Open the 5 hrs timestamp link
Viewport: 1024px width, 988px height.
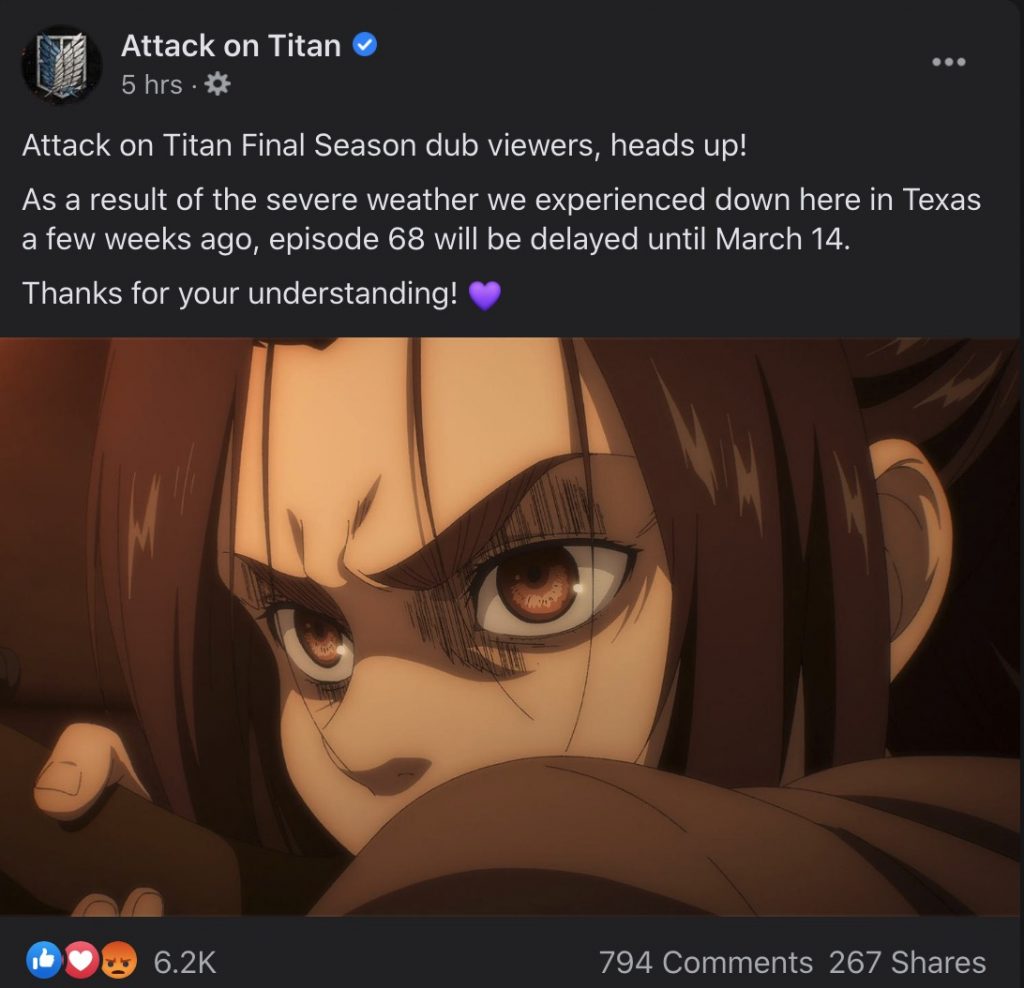152,84
